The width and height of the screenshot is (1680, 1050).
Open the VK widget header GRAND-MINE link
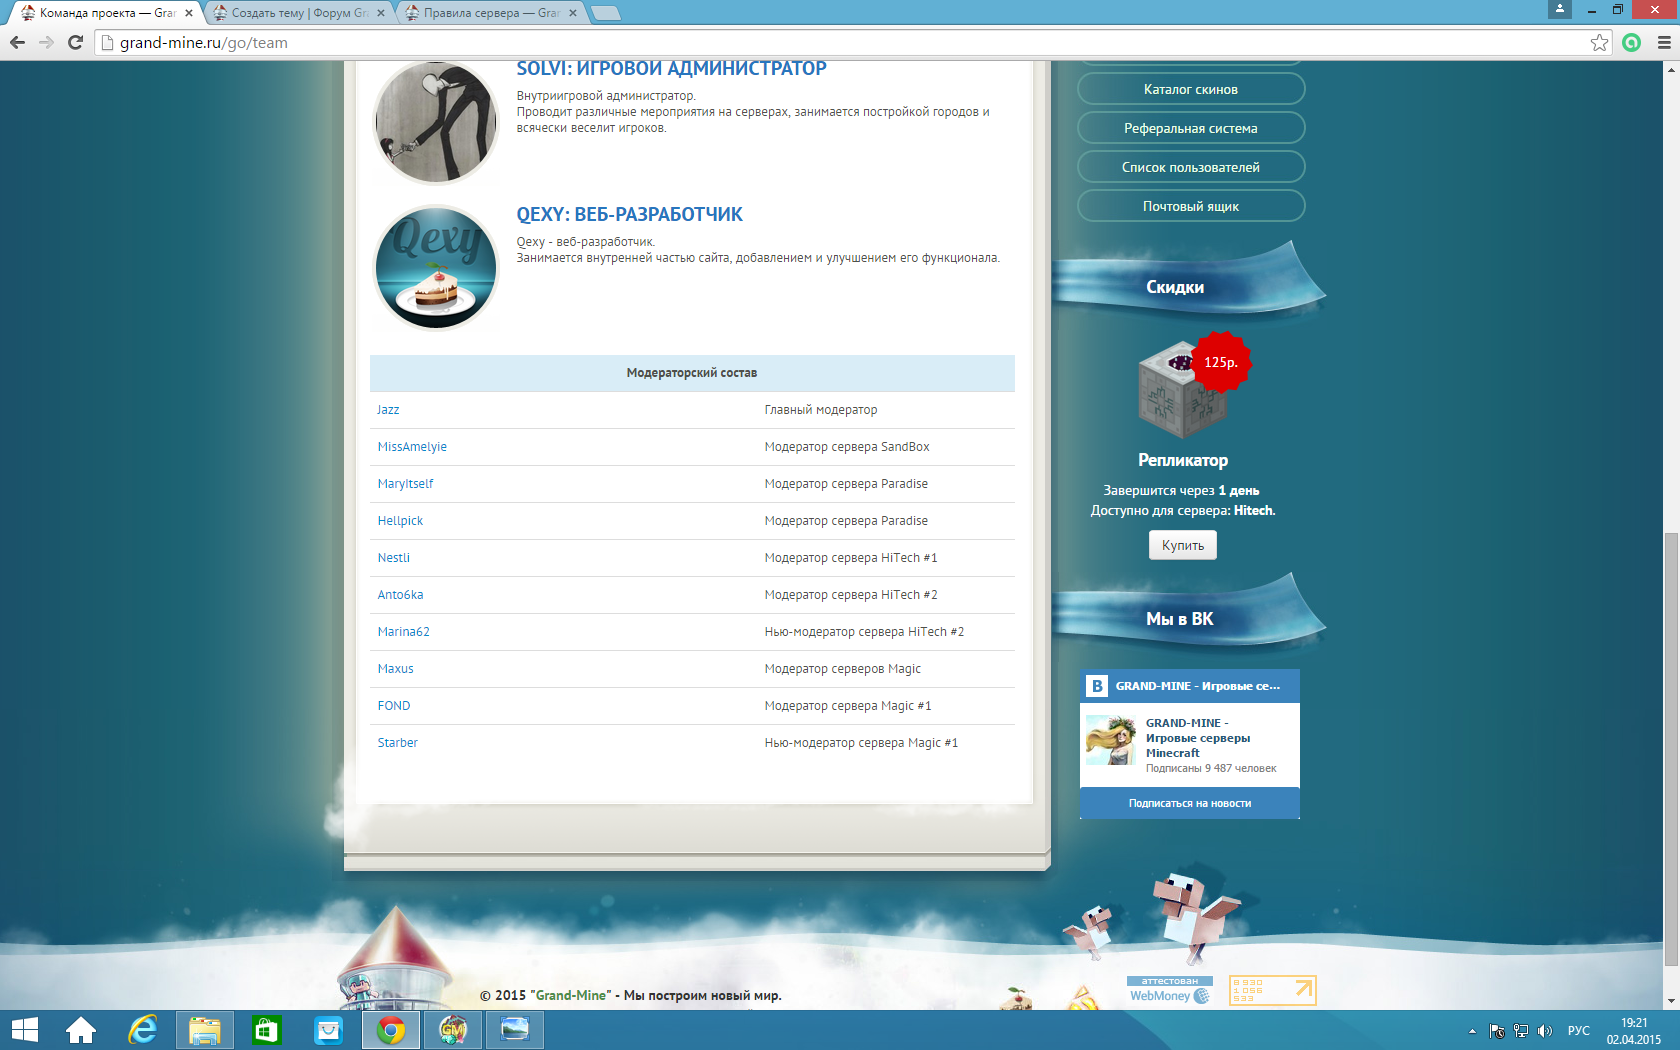point(1197,686)
